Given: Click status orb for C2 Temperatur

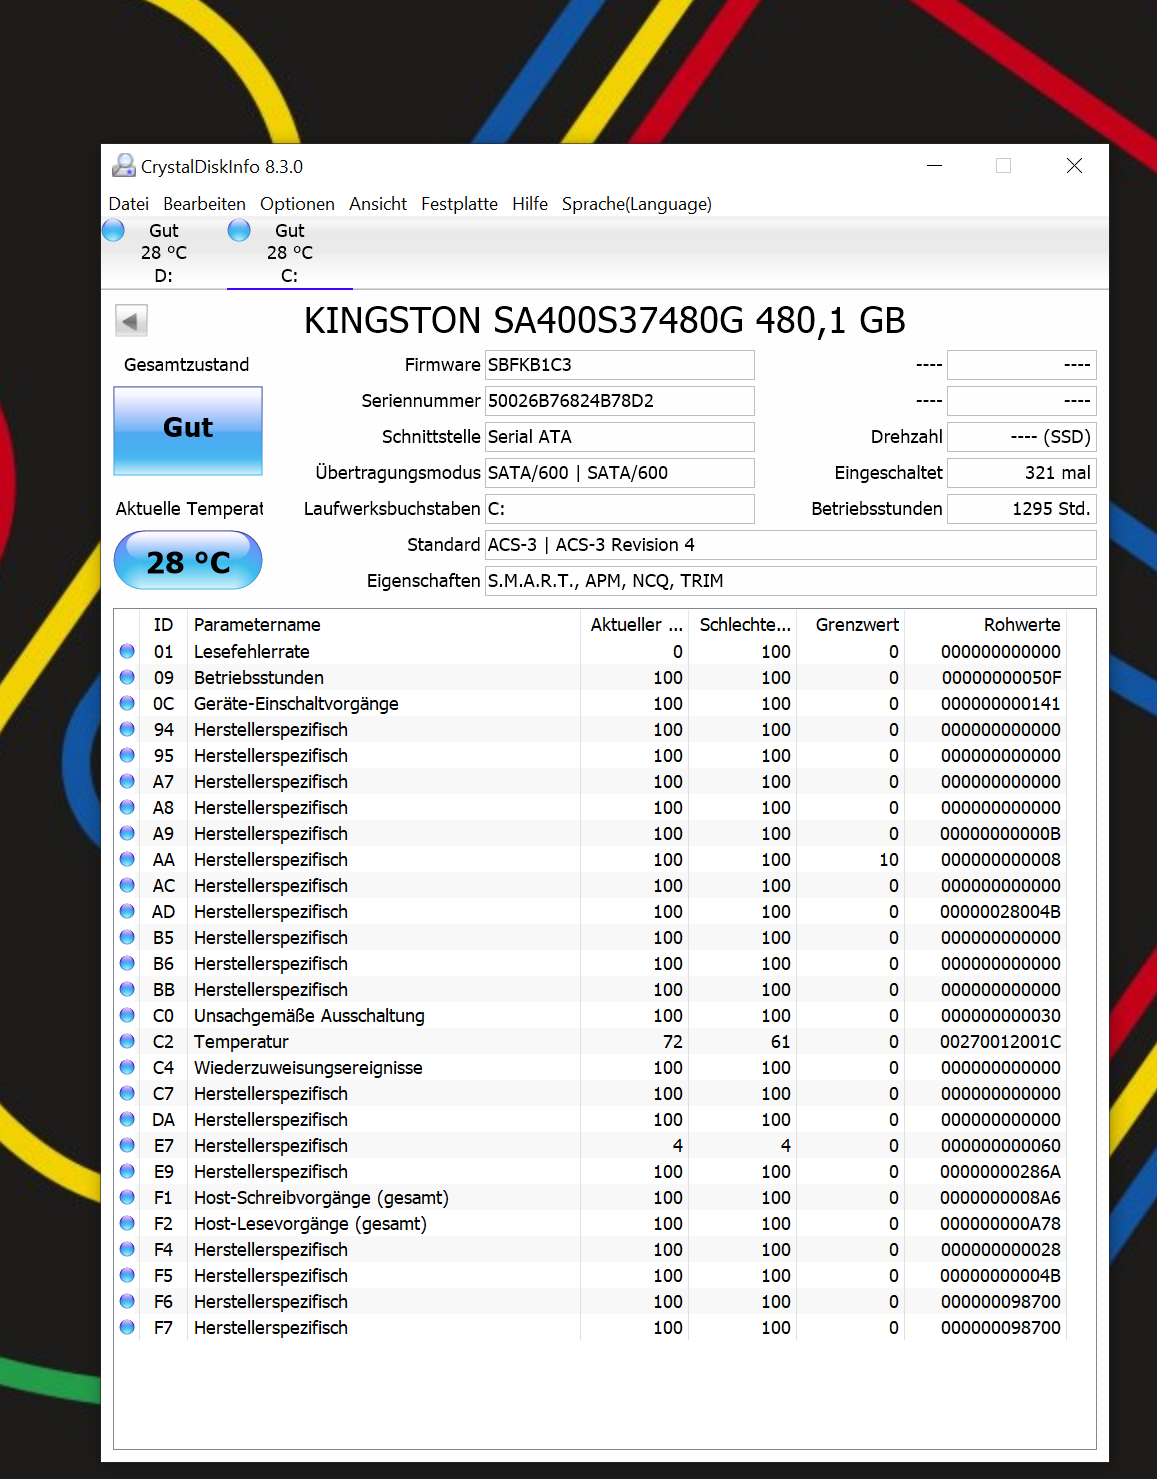Looking at the screenshot, I should click(127, 1041).
